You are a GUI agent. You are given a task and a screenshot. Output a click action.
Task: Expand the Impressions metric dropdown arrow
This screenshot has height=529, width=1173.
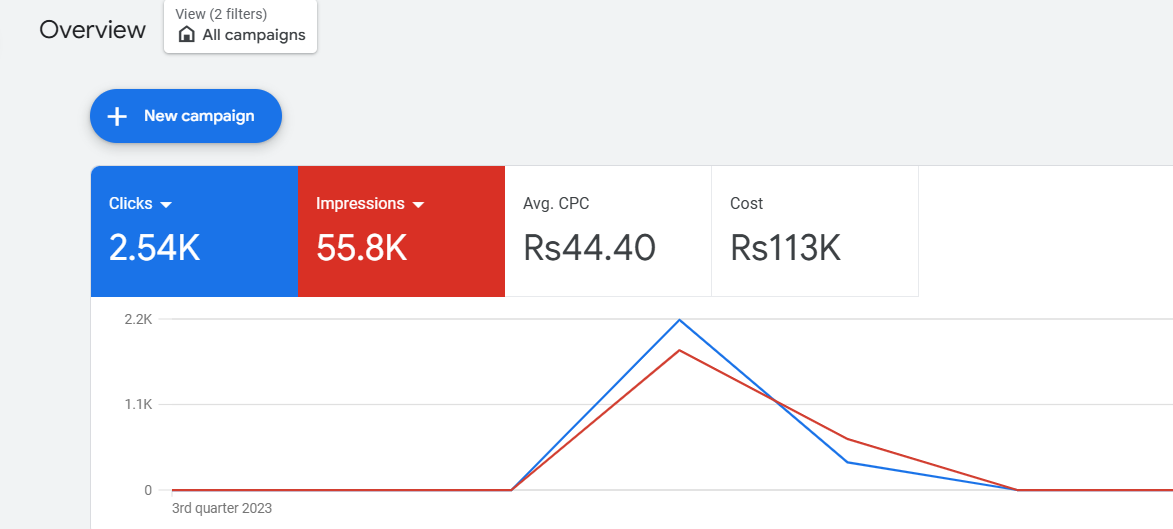[418, 205]
